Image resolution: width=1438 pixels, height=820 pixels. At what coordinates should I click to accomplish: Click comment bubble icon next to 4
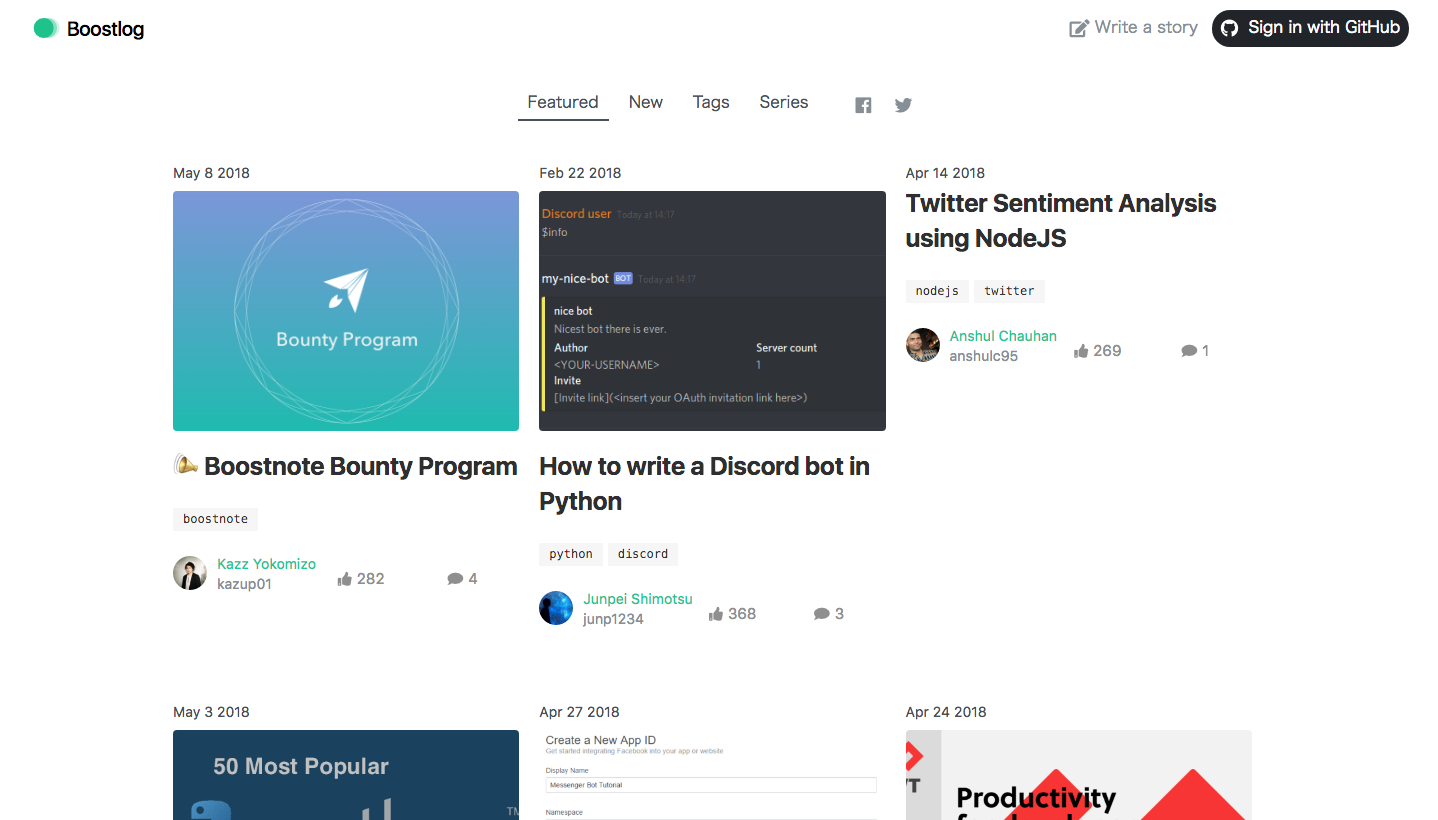455,579
